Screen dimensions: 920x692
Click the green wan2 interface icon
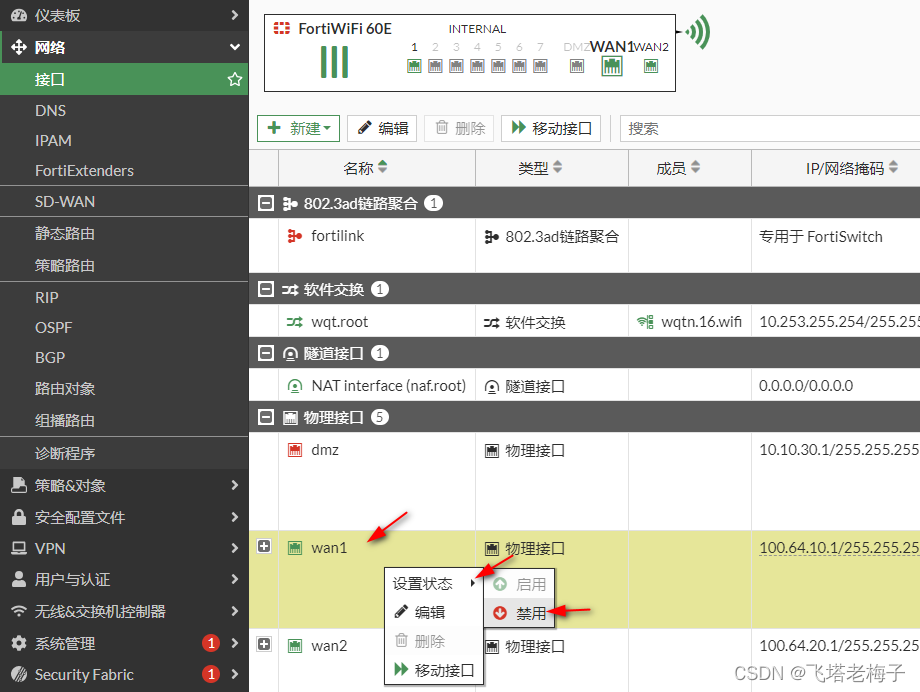[295, 646]
